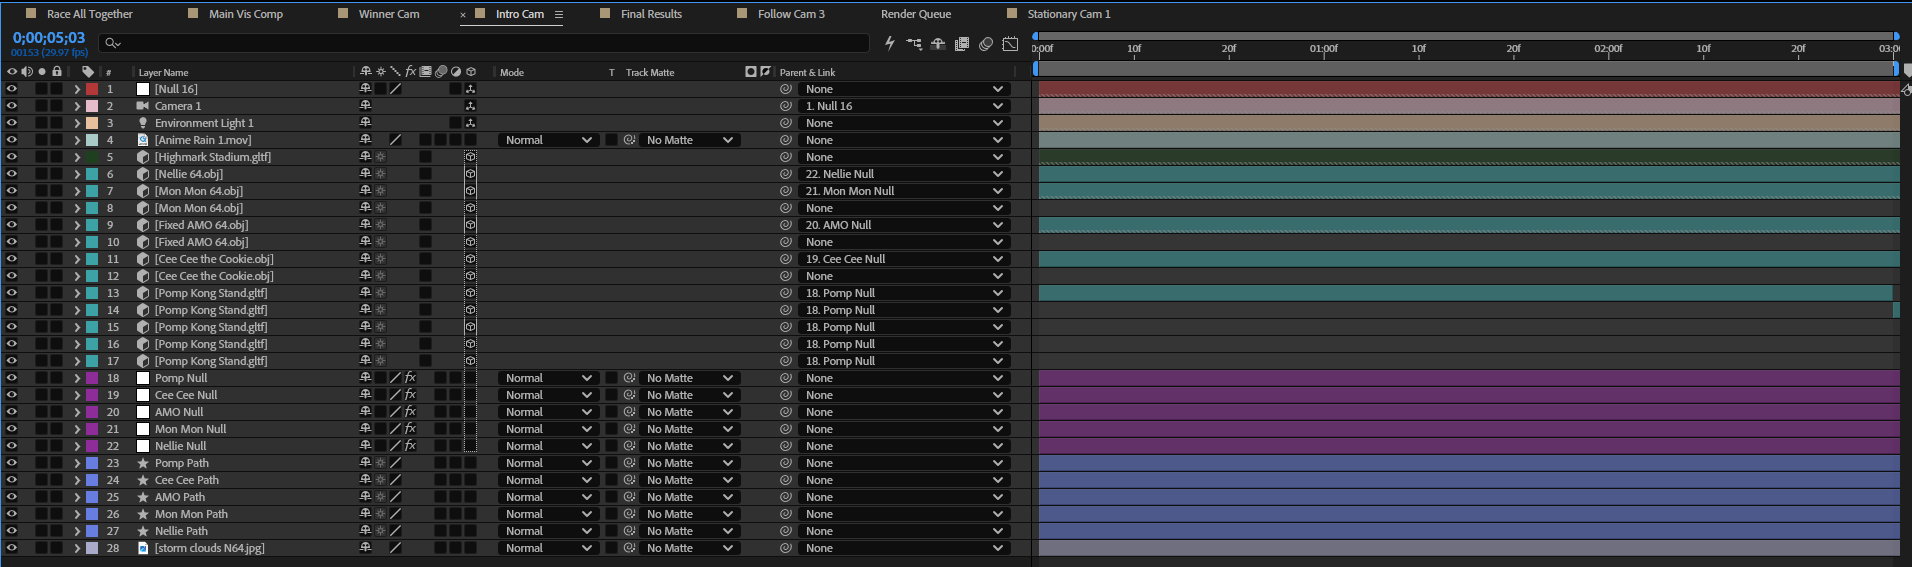1912x567 pixels.
Task: Click the Mode column header
Action: pos(512,72)
